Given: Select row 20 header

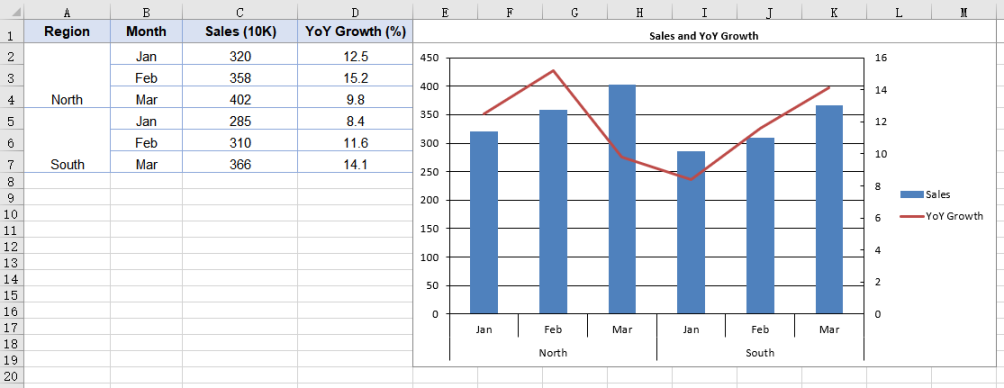Looking at the screenshot, I should pyautogui.click(x=12, y=376).
